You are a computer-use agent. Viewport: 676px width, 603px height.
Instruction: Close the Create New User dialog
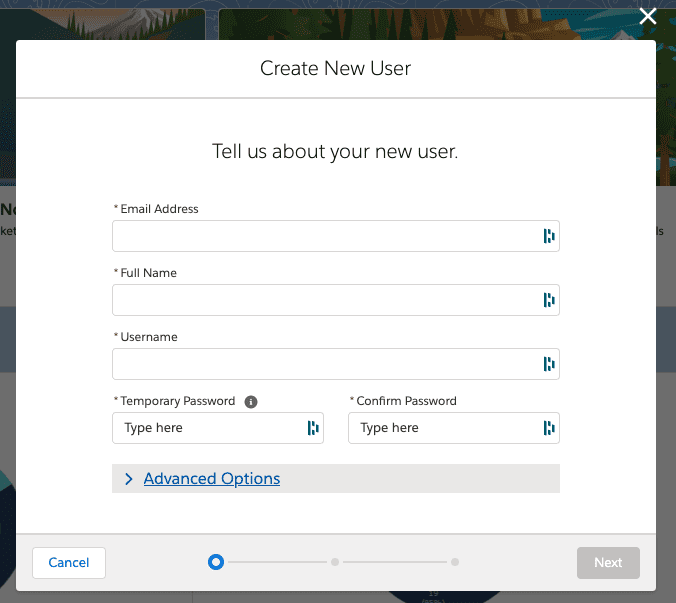[x=648, y=16]
